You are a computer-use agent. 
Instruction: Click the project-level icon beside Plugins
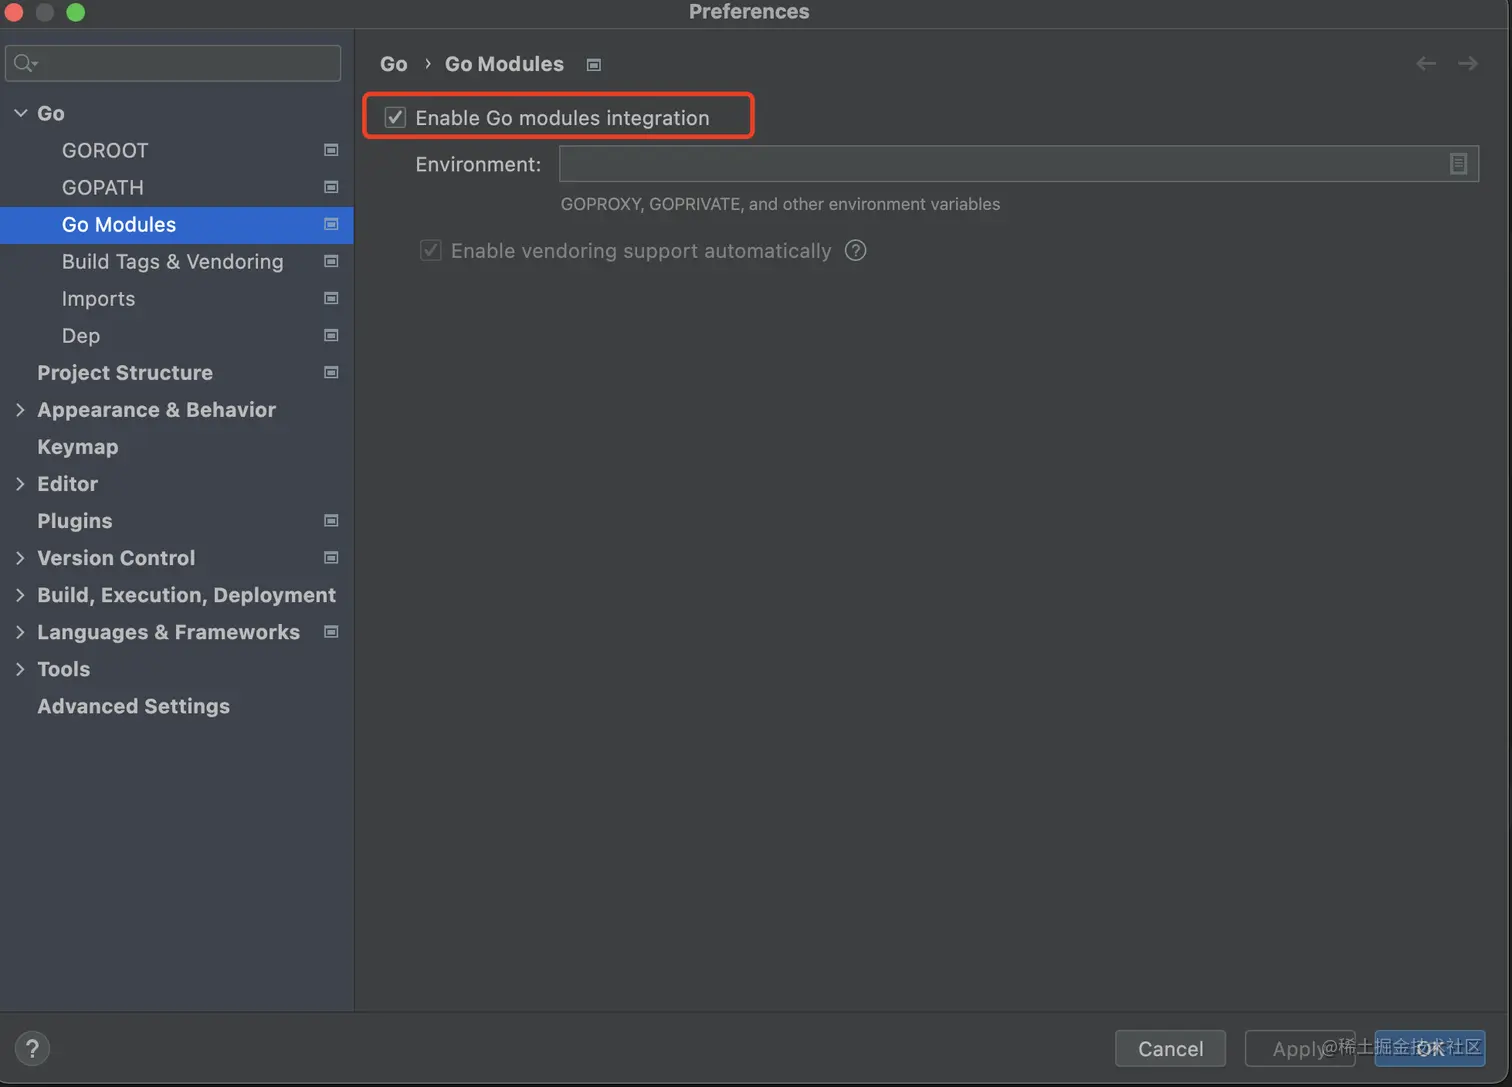tap(331, 520)
